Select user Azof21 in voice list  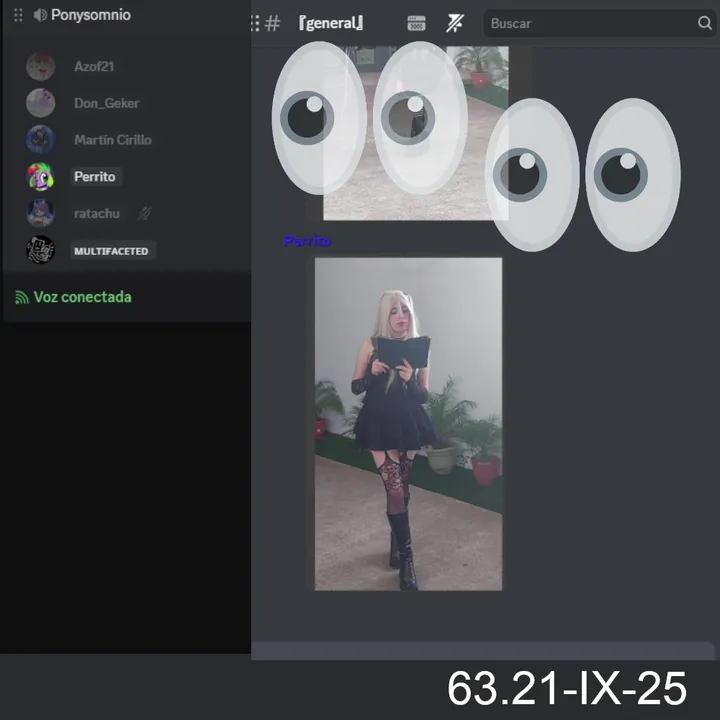click(94, 67)
